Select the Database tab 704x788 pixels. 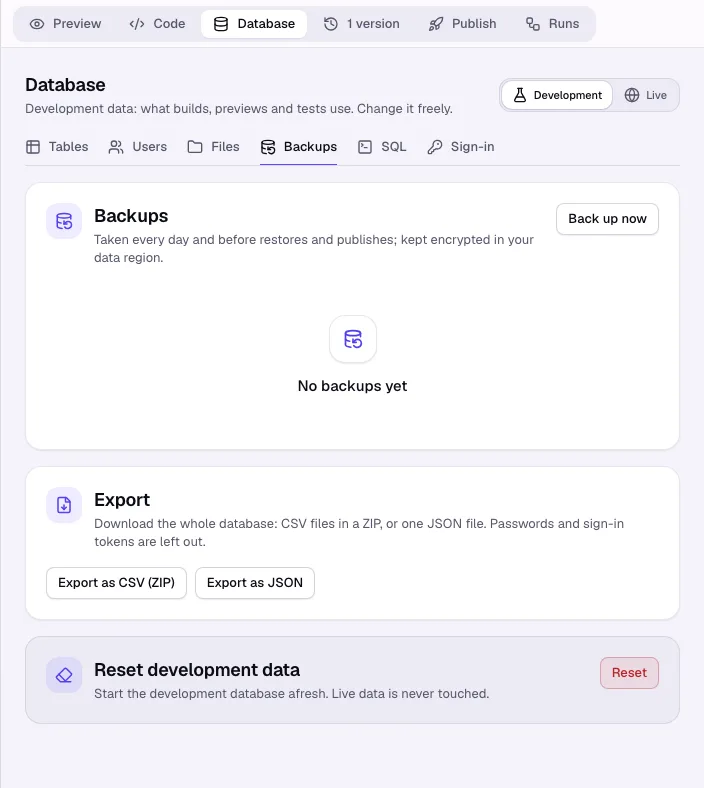click(x=254, y=24)
